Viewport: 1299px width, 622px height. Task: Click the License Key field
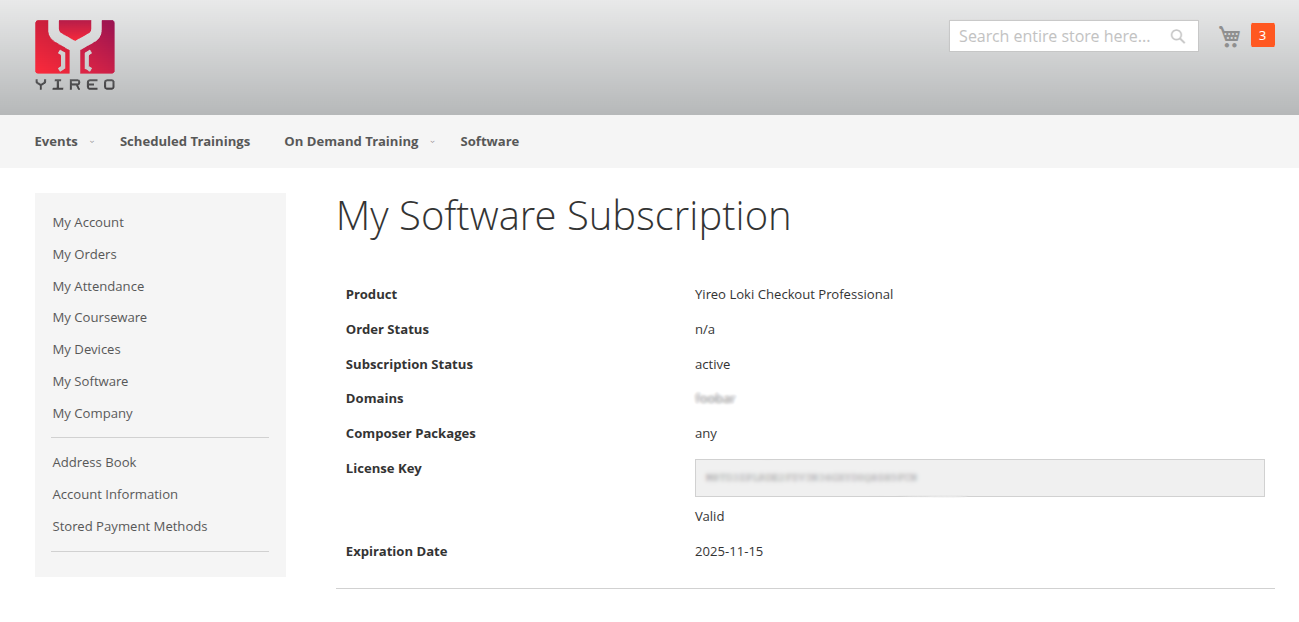tap(979, 478)
